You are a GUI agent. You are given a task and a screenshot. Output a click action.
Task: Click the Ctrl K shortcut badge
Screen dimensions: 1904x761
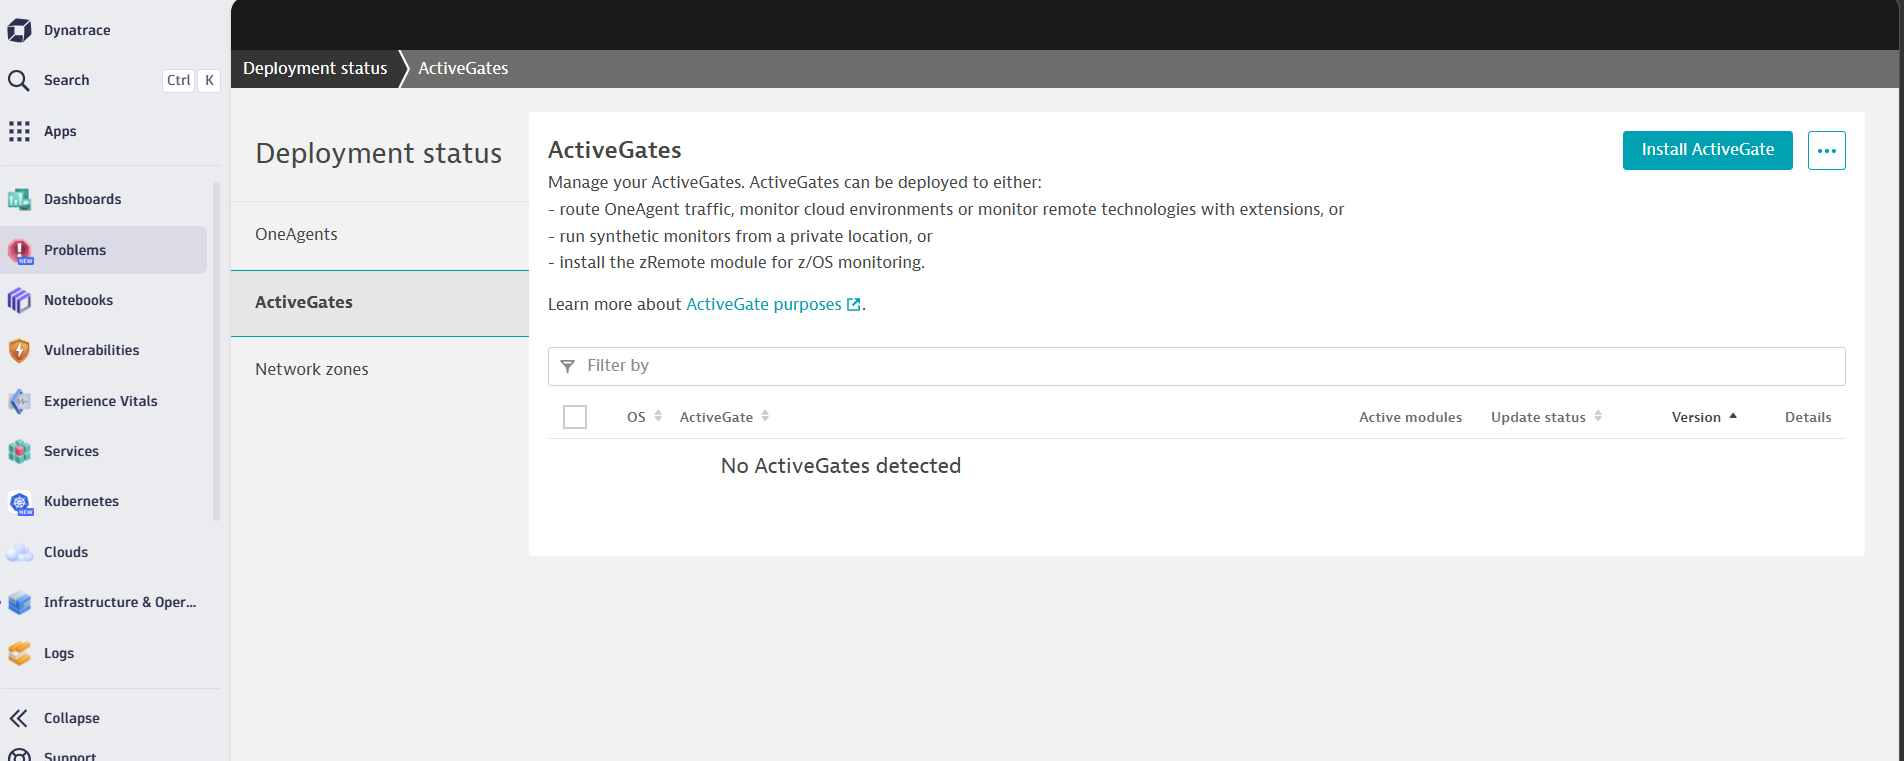click(x=191, y=80)
